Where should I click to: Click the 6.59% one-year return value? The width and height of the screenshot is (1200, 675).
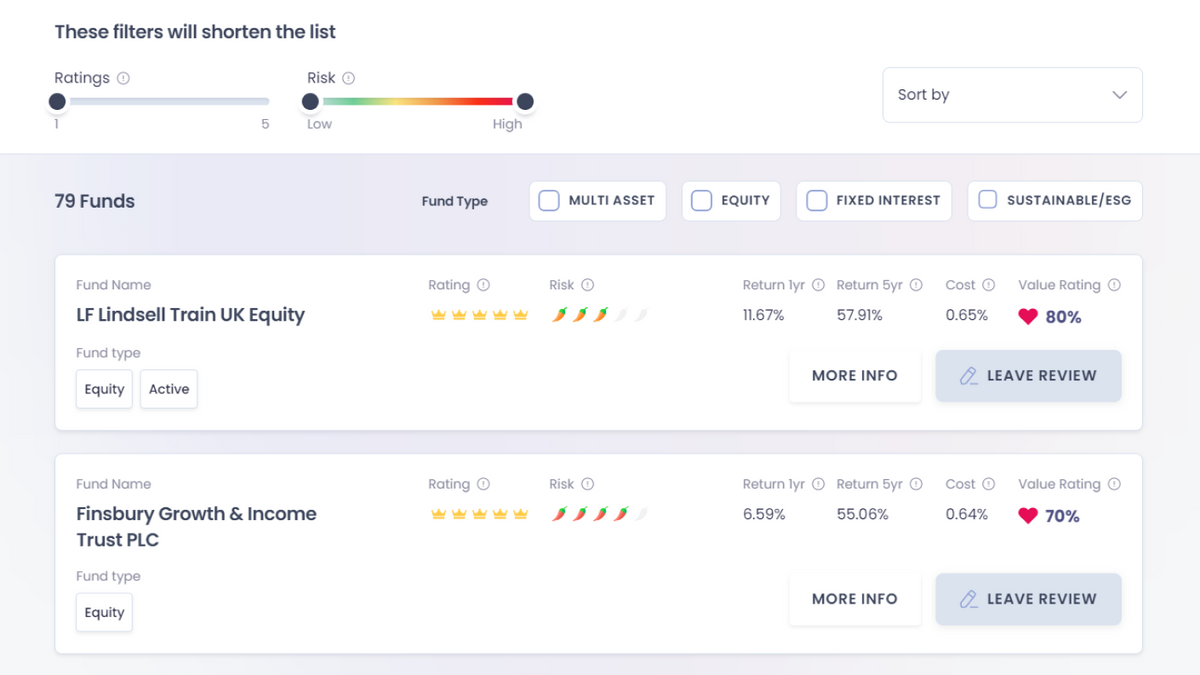click(763, 514)
